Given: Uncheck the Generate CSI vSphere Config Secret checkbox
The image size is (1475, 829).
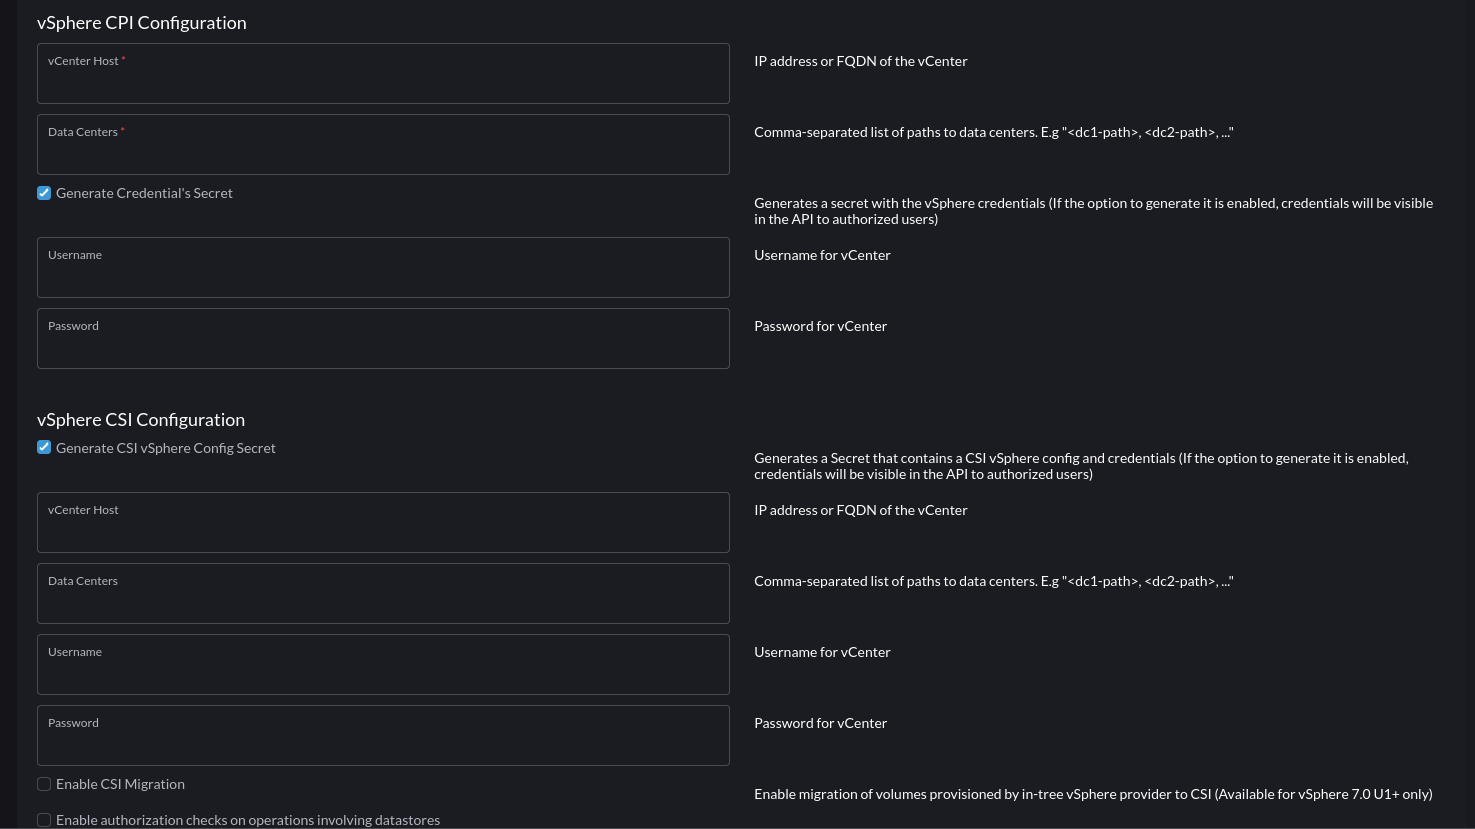Looking at the screenshot, I should [x=44, y=447].
